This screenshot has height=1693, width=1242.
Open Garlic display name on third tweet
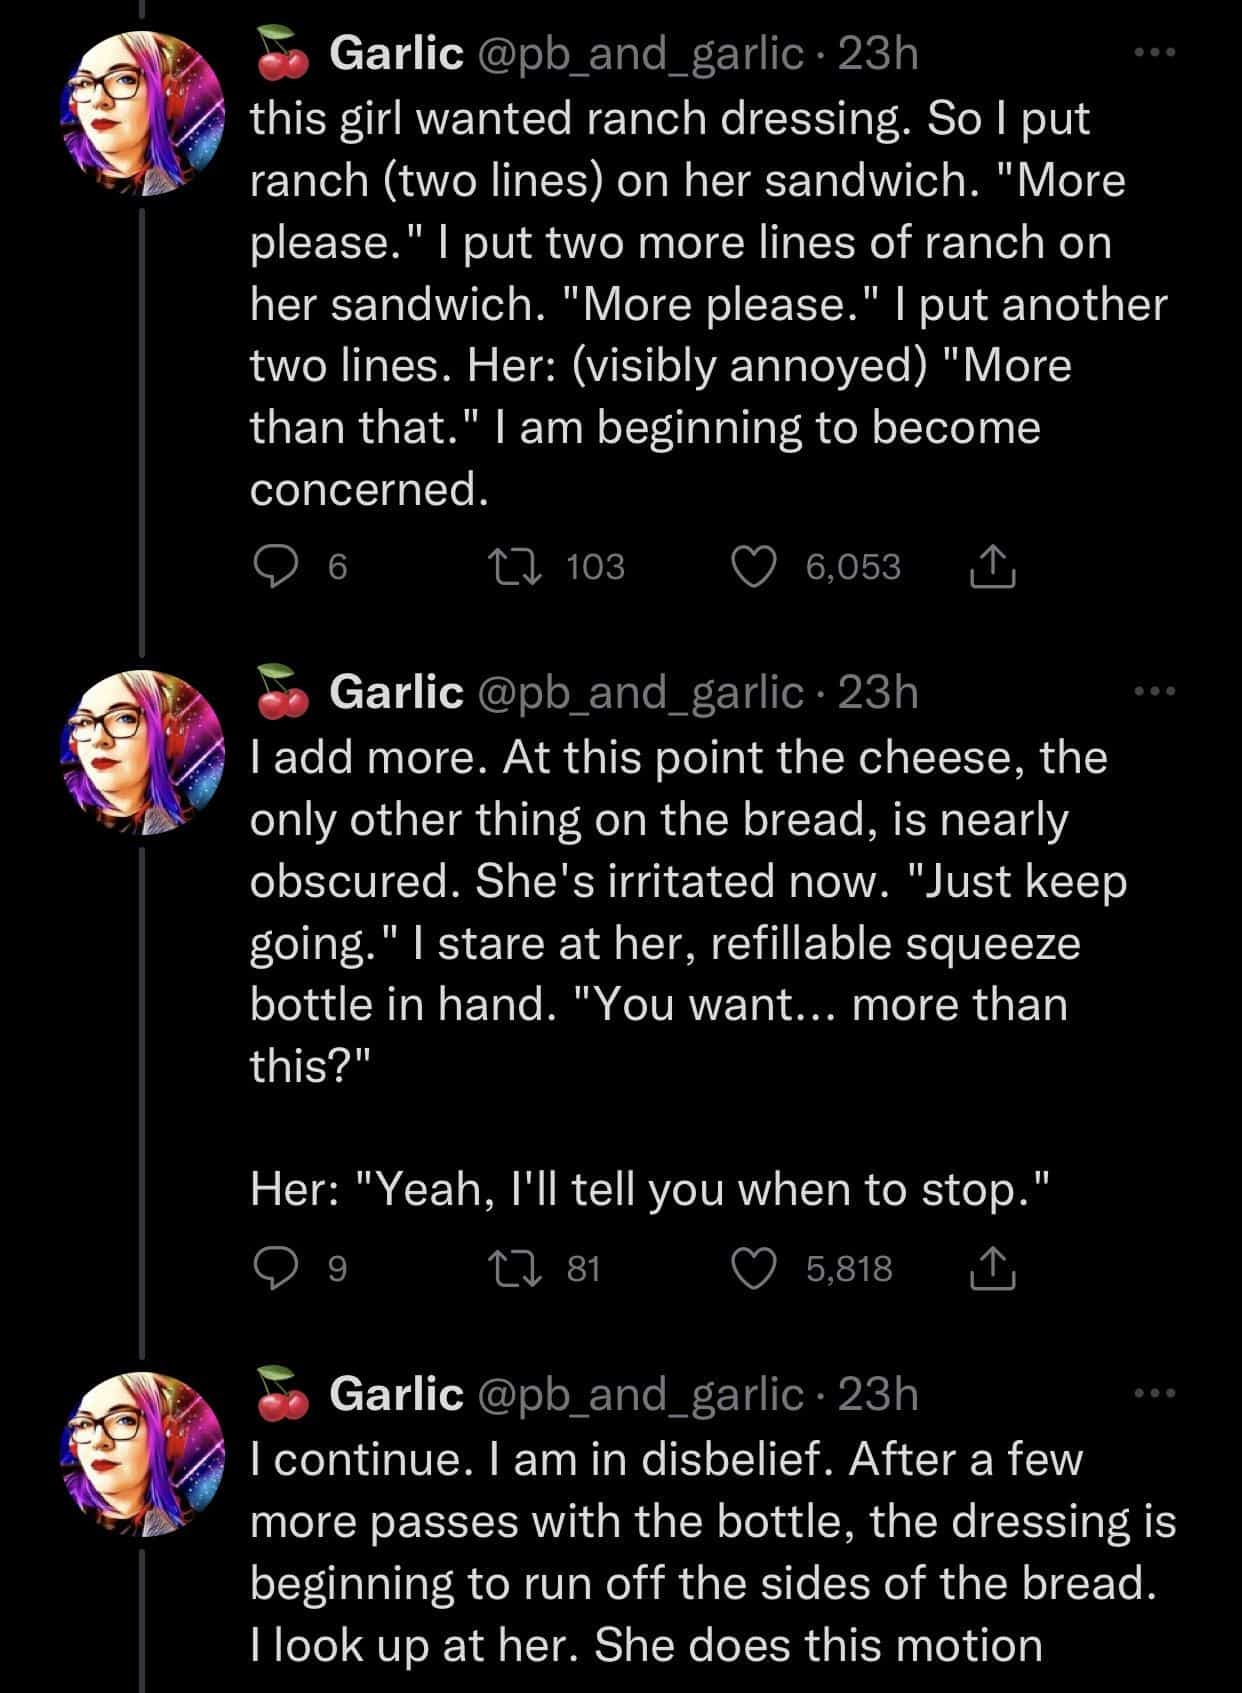tap(396, 1394)
